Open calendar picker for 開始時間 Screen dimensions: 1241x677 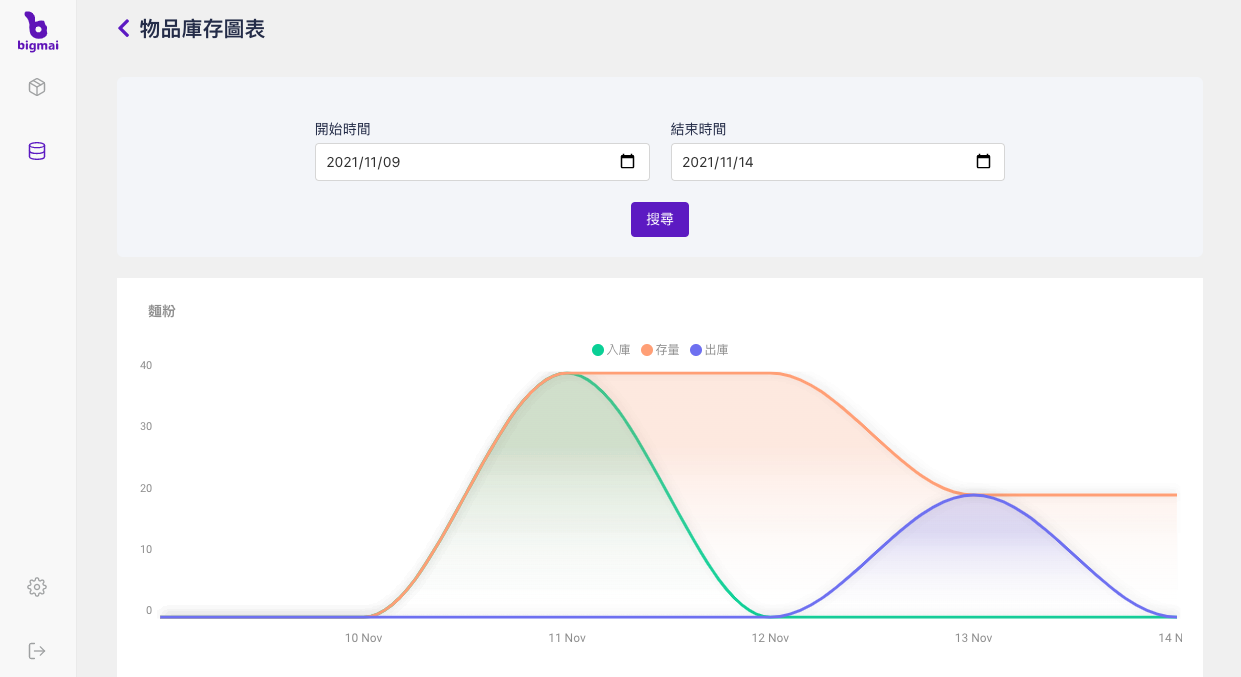[x=627, y=161]
